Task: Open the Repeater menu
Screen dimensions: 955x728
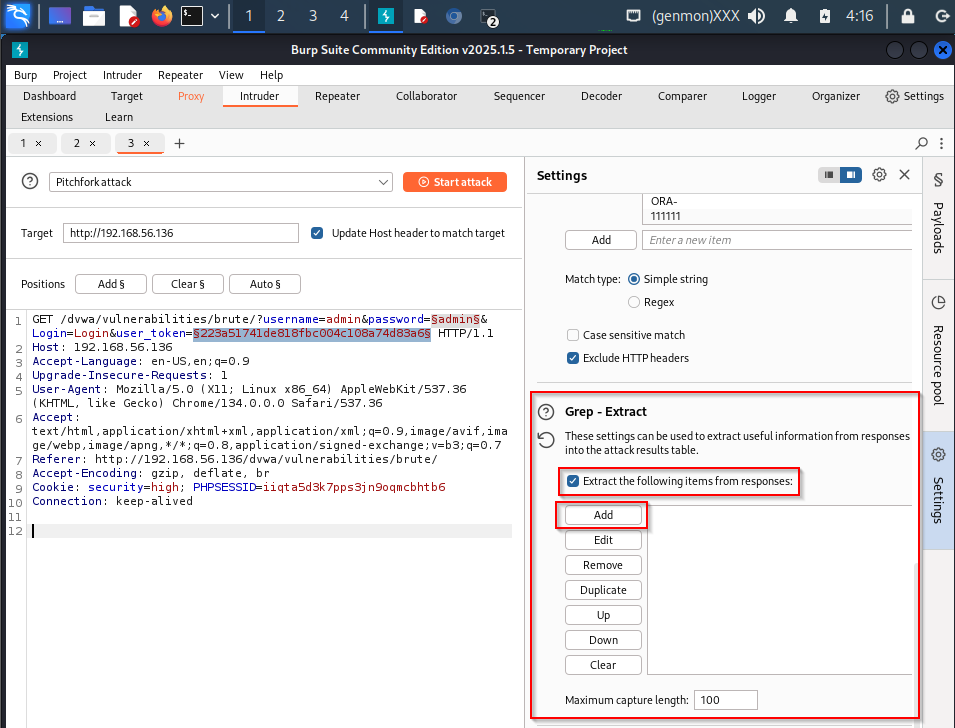Action: point(180,75)
